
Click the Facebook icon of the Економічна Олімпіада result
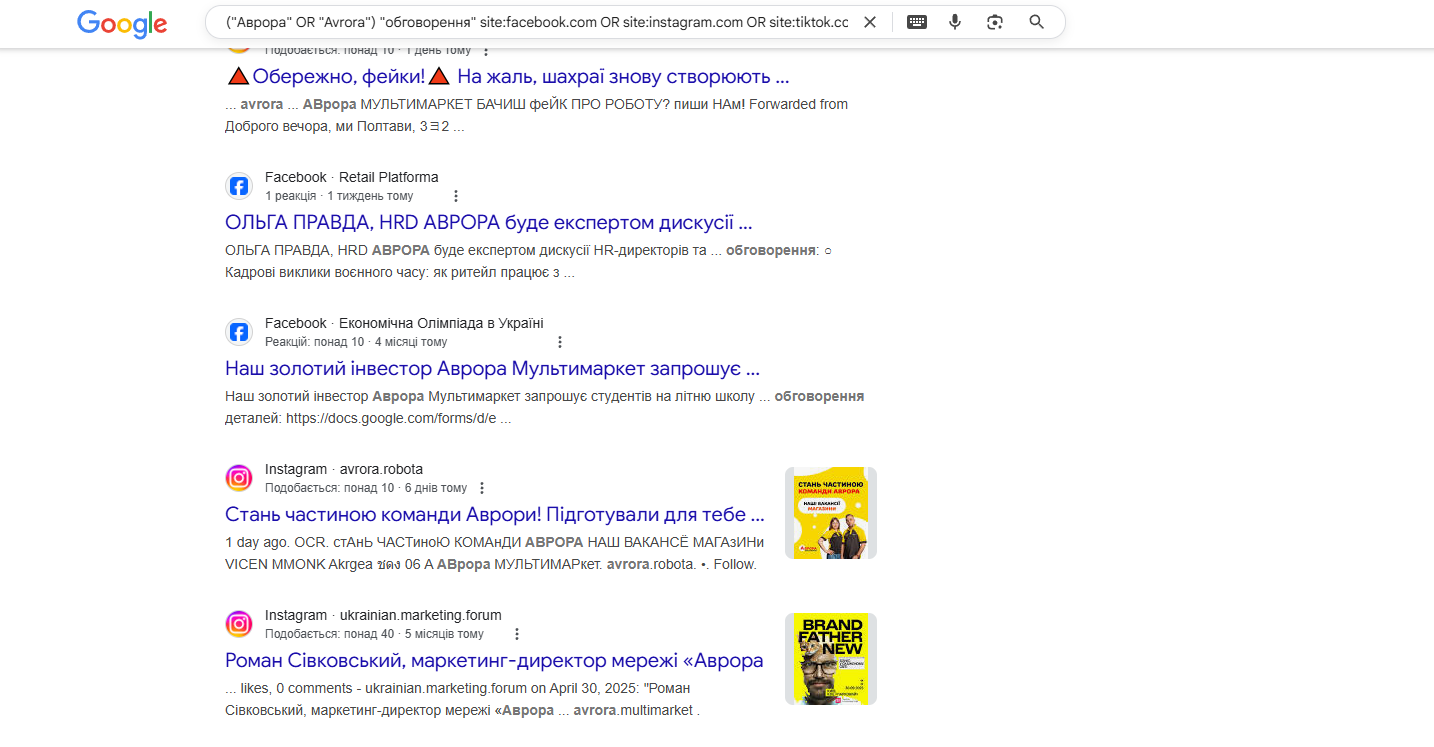pos(239,332)
